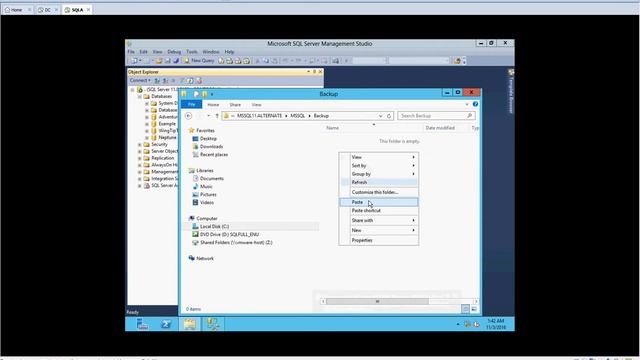Select Paste shortcut in context menu
Viewport: 640px width, 360px height.
pos(378,211)
